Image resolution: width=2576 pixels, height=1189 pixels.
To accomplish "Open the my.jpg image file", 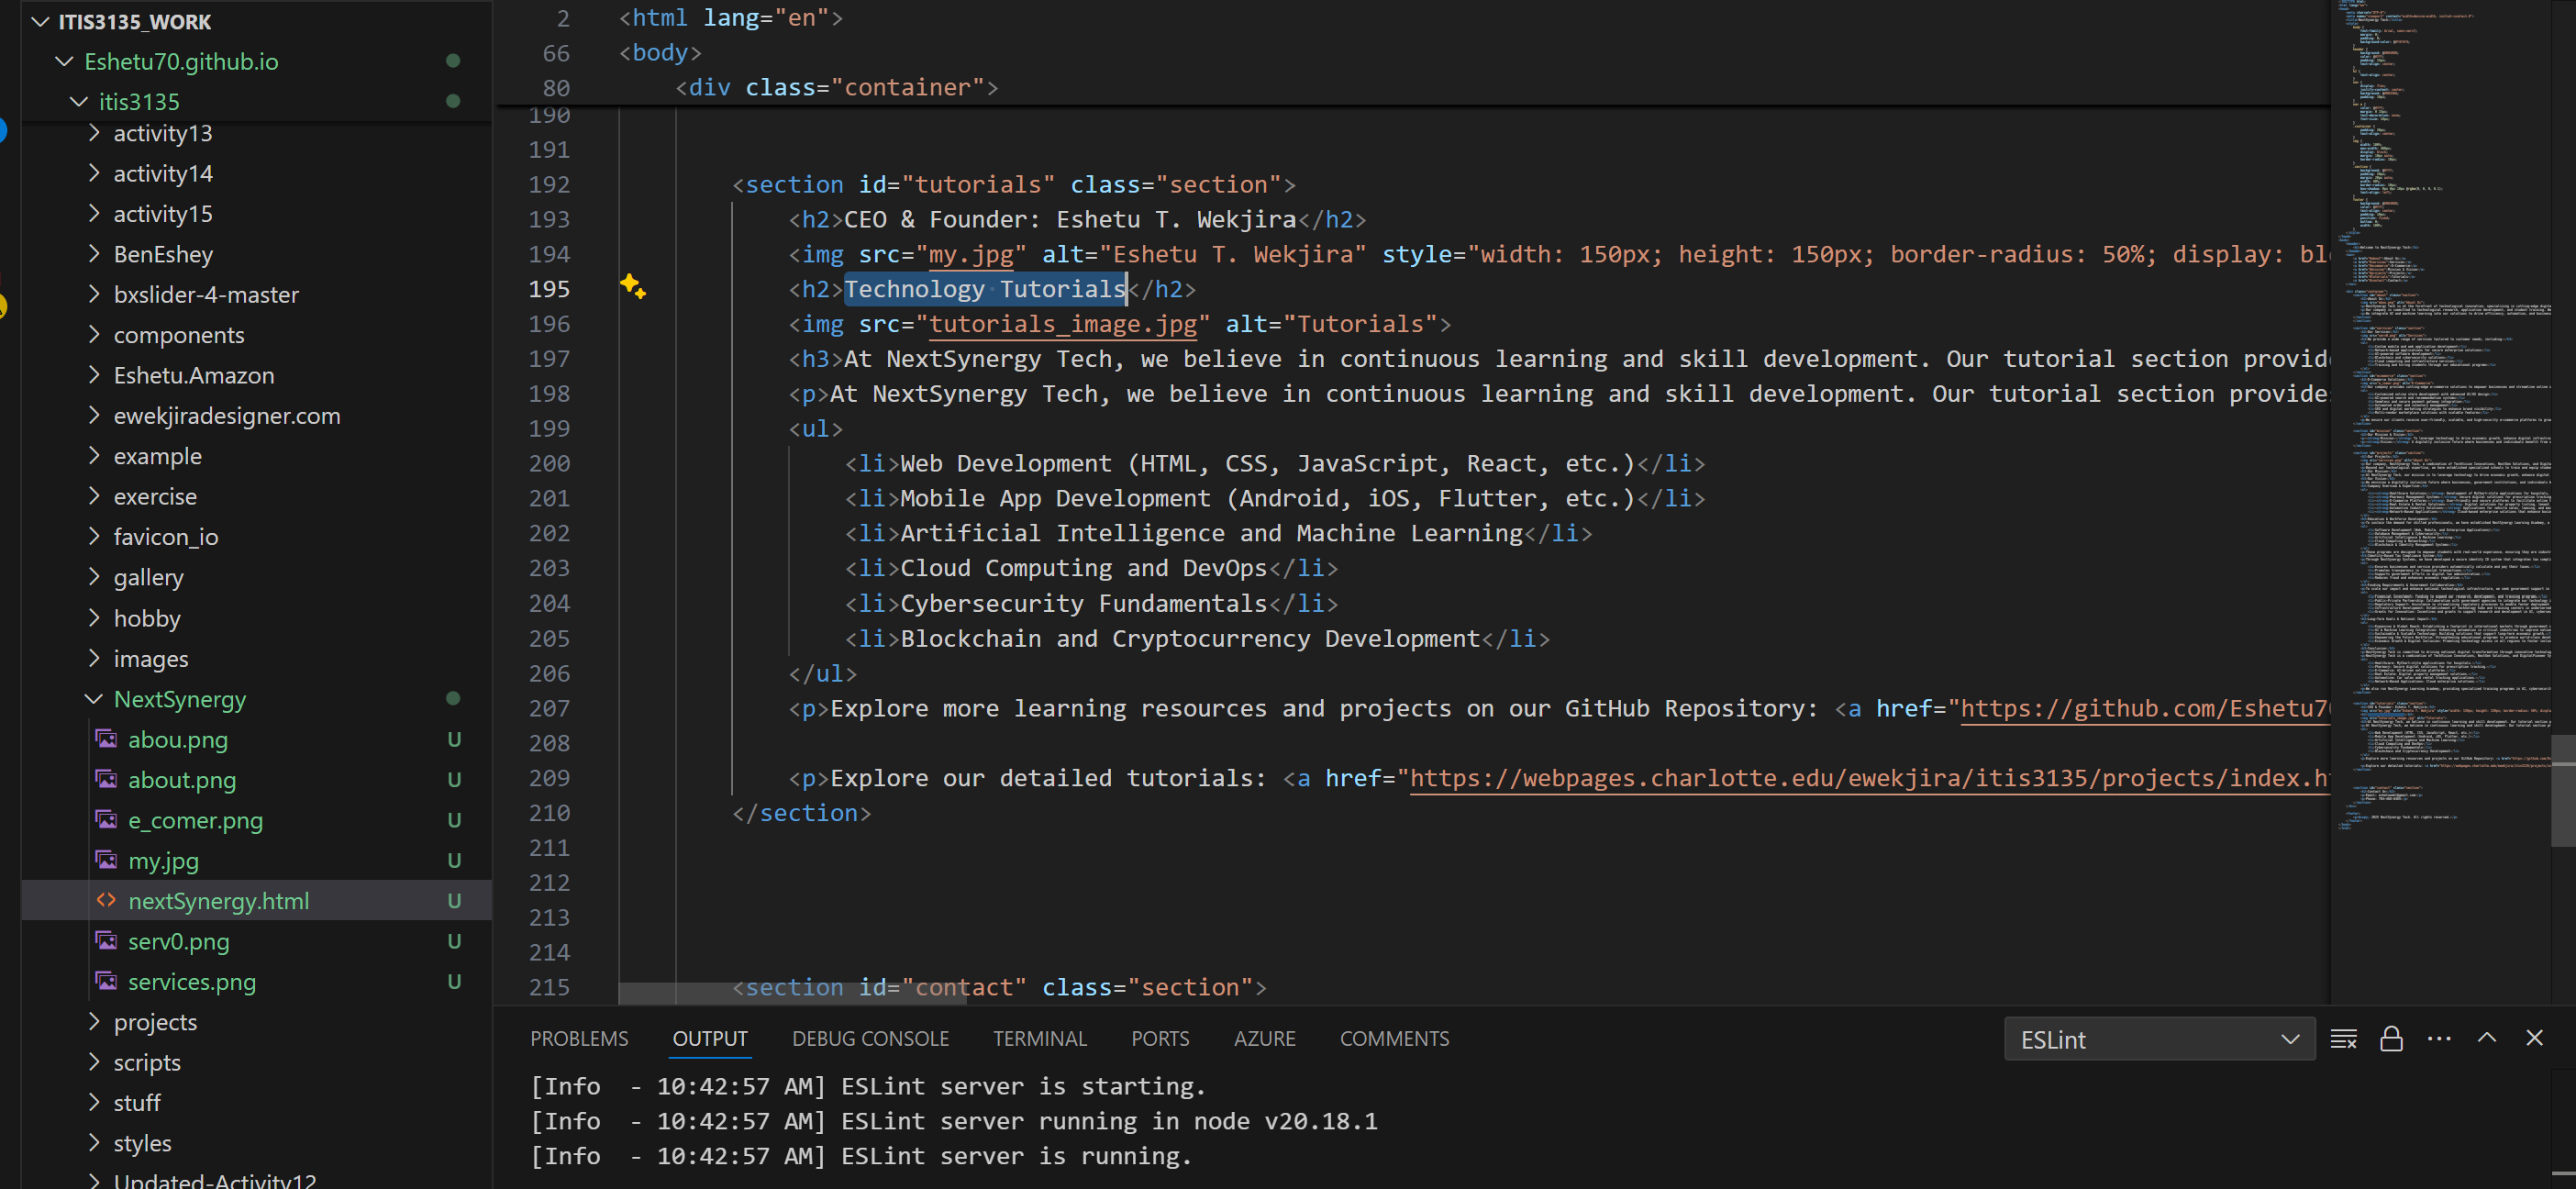I will tap(257, 860).
